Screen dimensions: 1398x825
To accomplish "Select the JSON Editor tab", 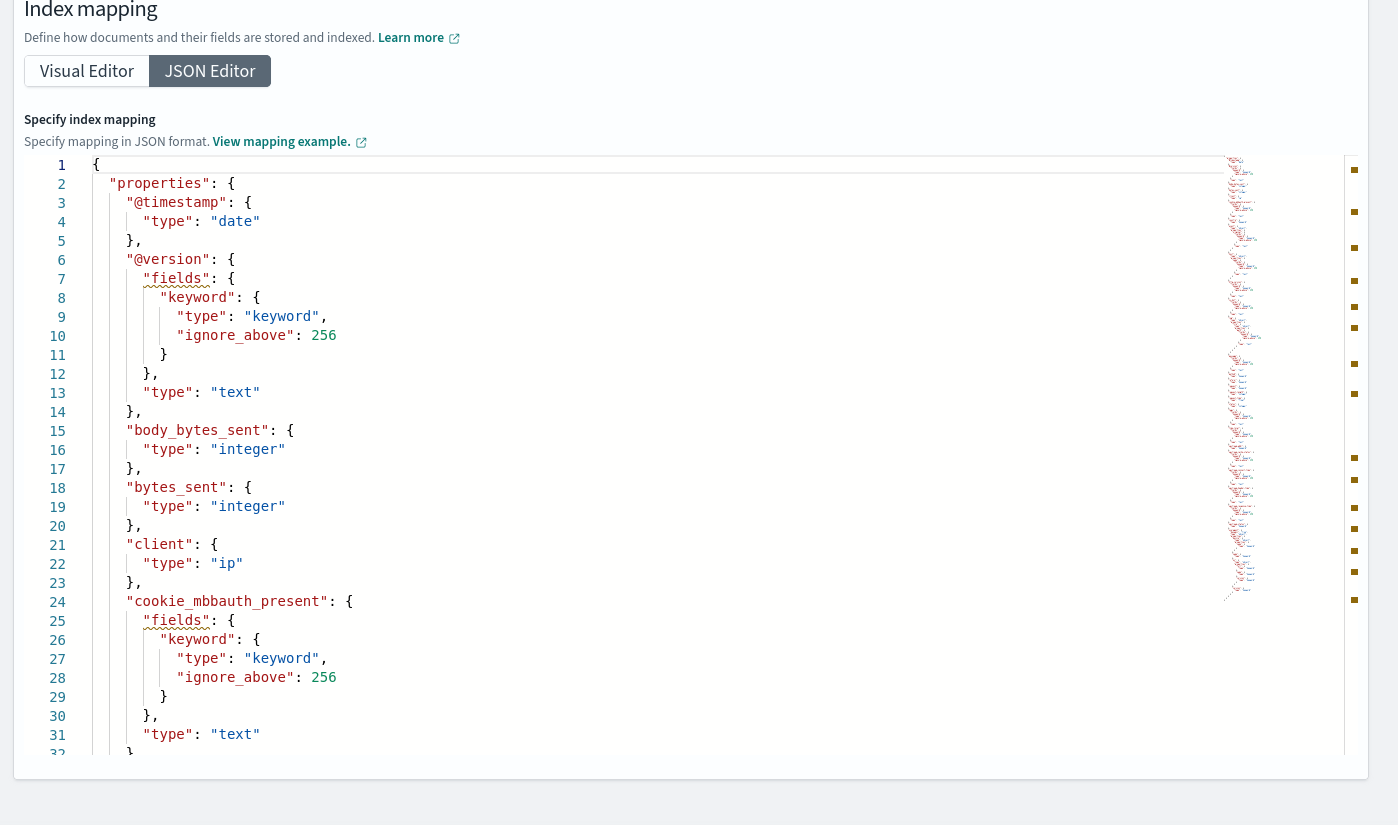I will click(x=210, y=71).
